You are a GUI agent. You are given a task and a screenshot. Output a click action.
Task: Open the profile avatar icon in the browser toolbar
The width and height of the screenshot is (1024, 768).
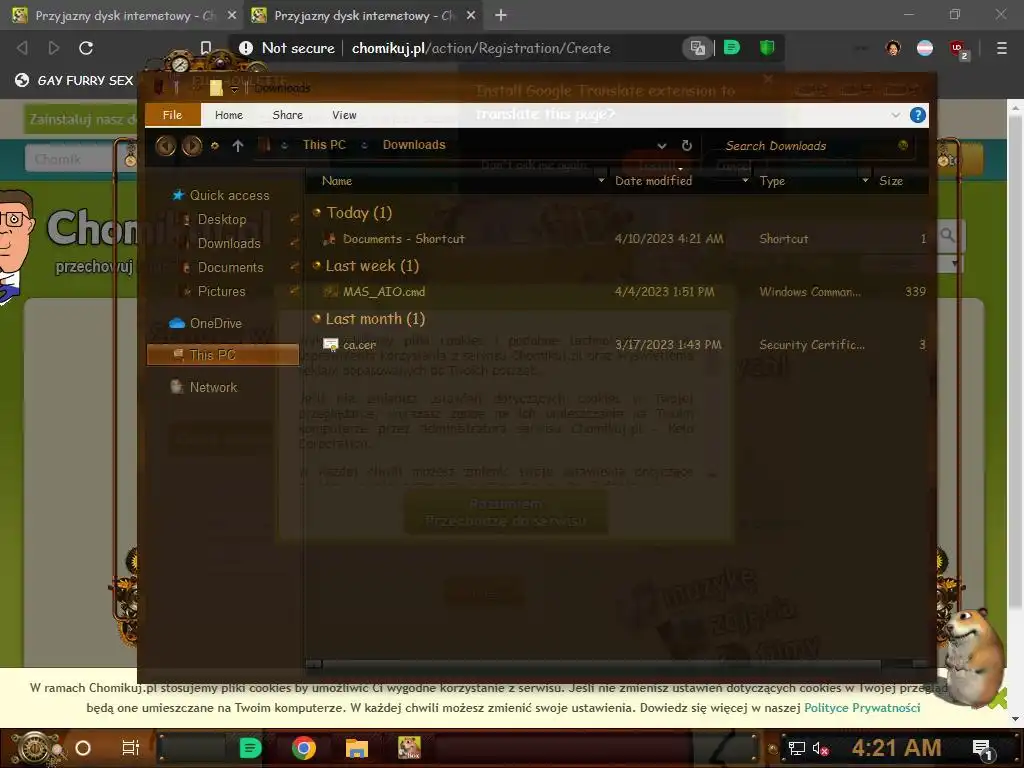pyautogui.click(x=893, y=48)
